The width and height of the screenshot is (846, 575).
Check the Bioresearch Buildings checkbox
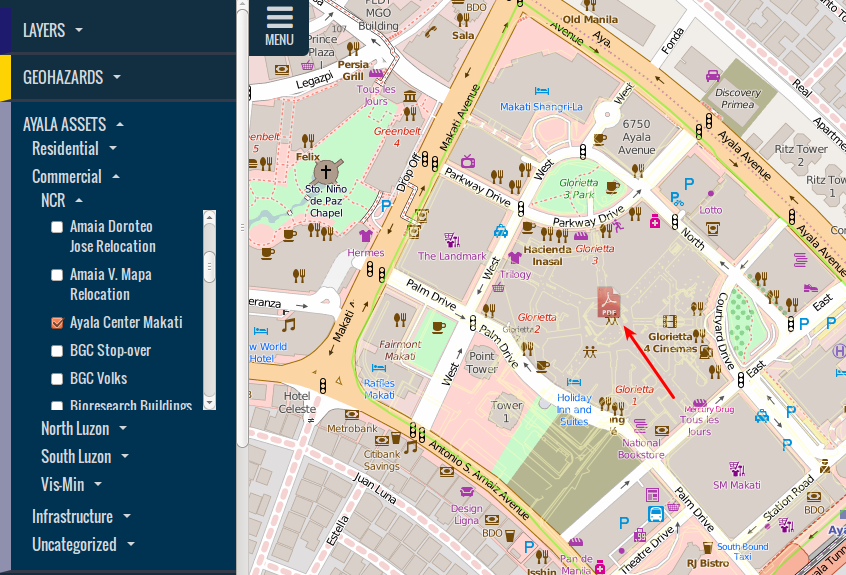[x=57, y=405]
